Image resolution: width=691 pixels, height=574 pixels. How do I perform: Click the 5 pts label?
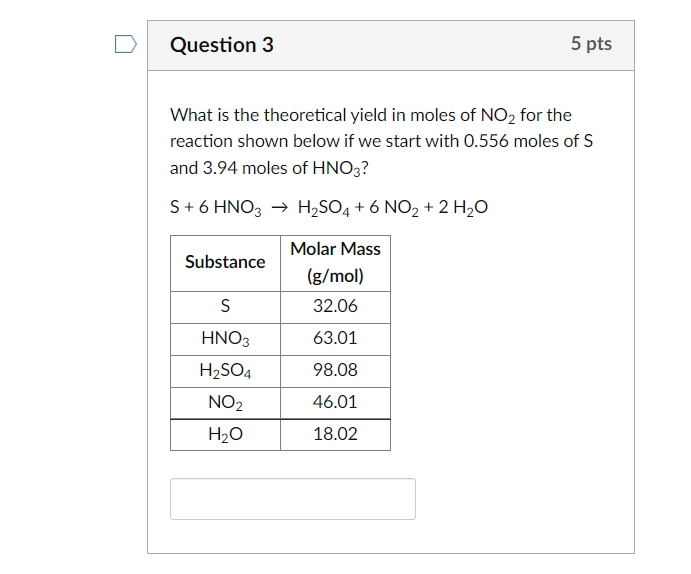[591, 44]
